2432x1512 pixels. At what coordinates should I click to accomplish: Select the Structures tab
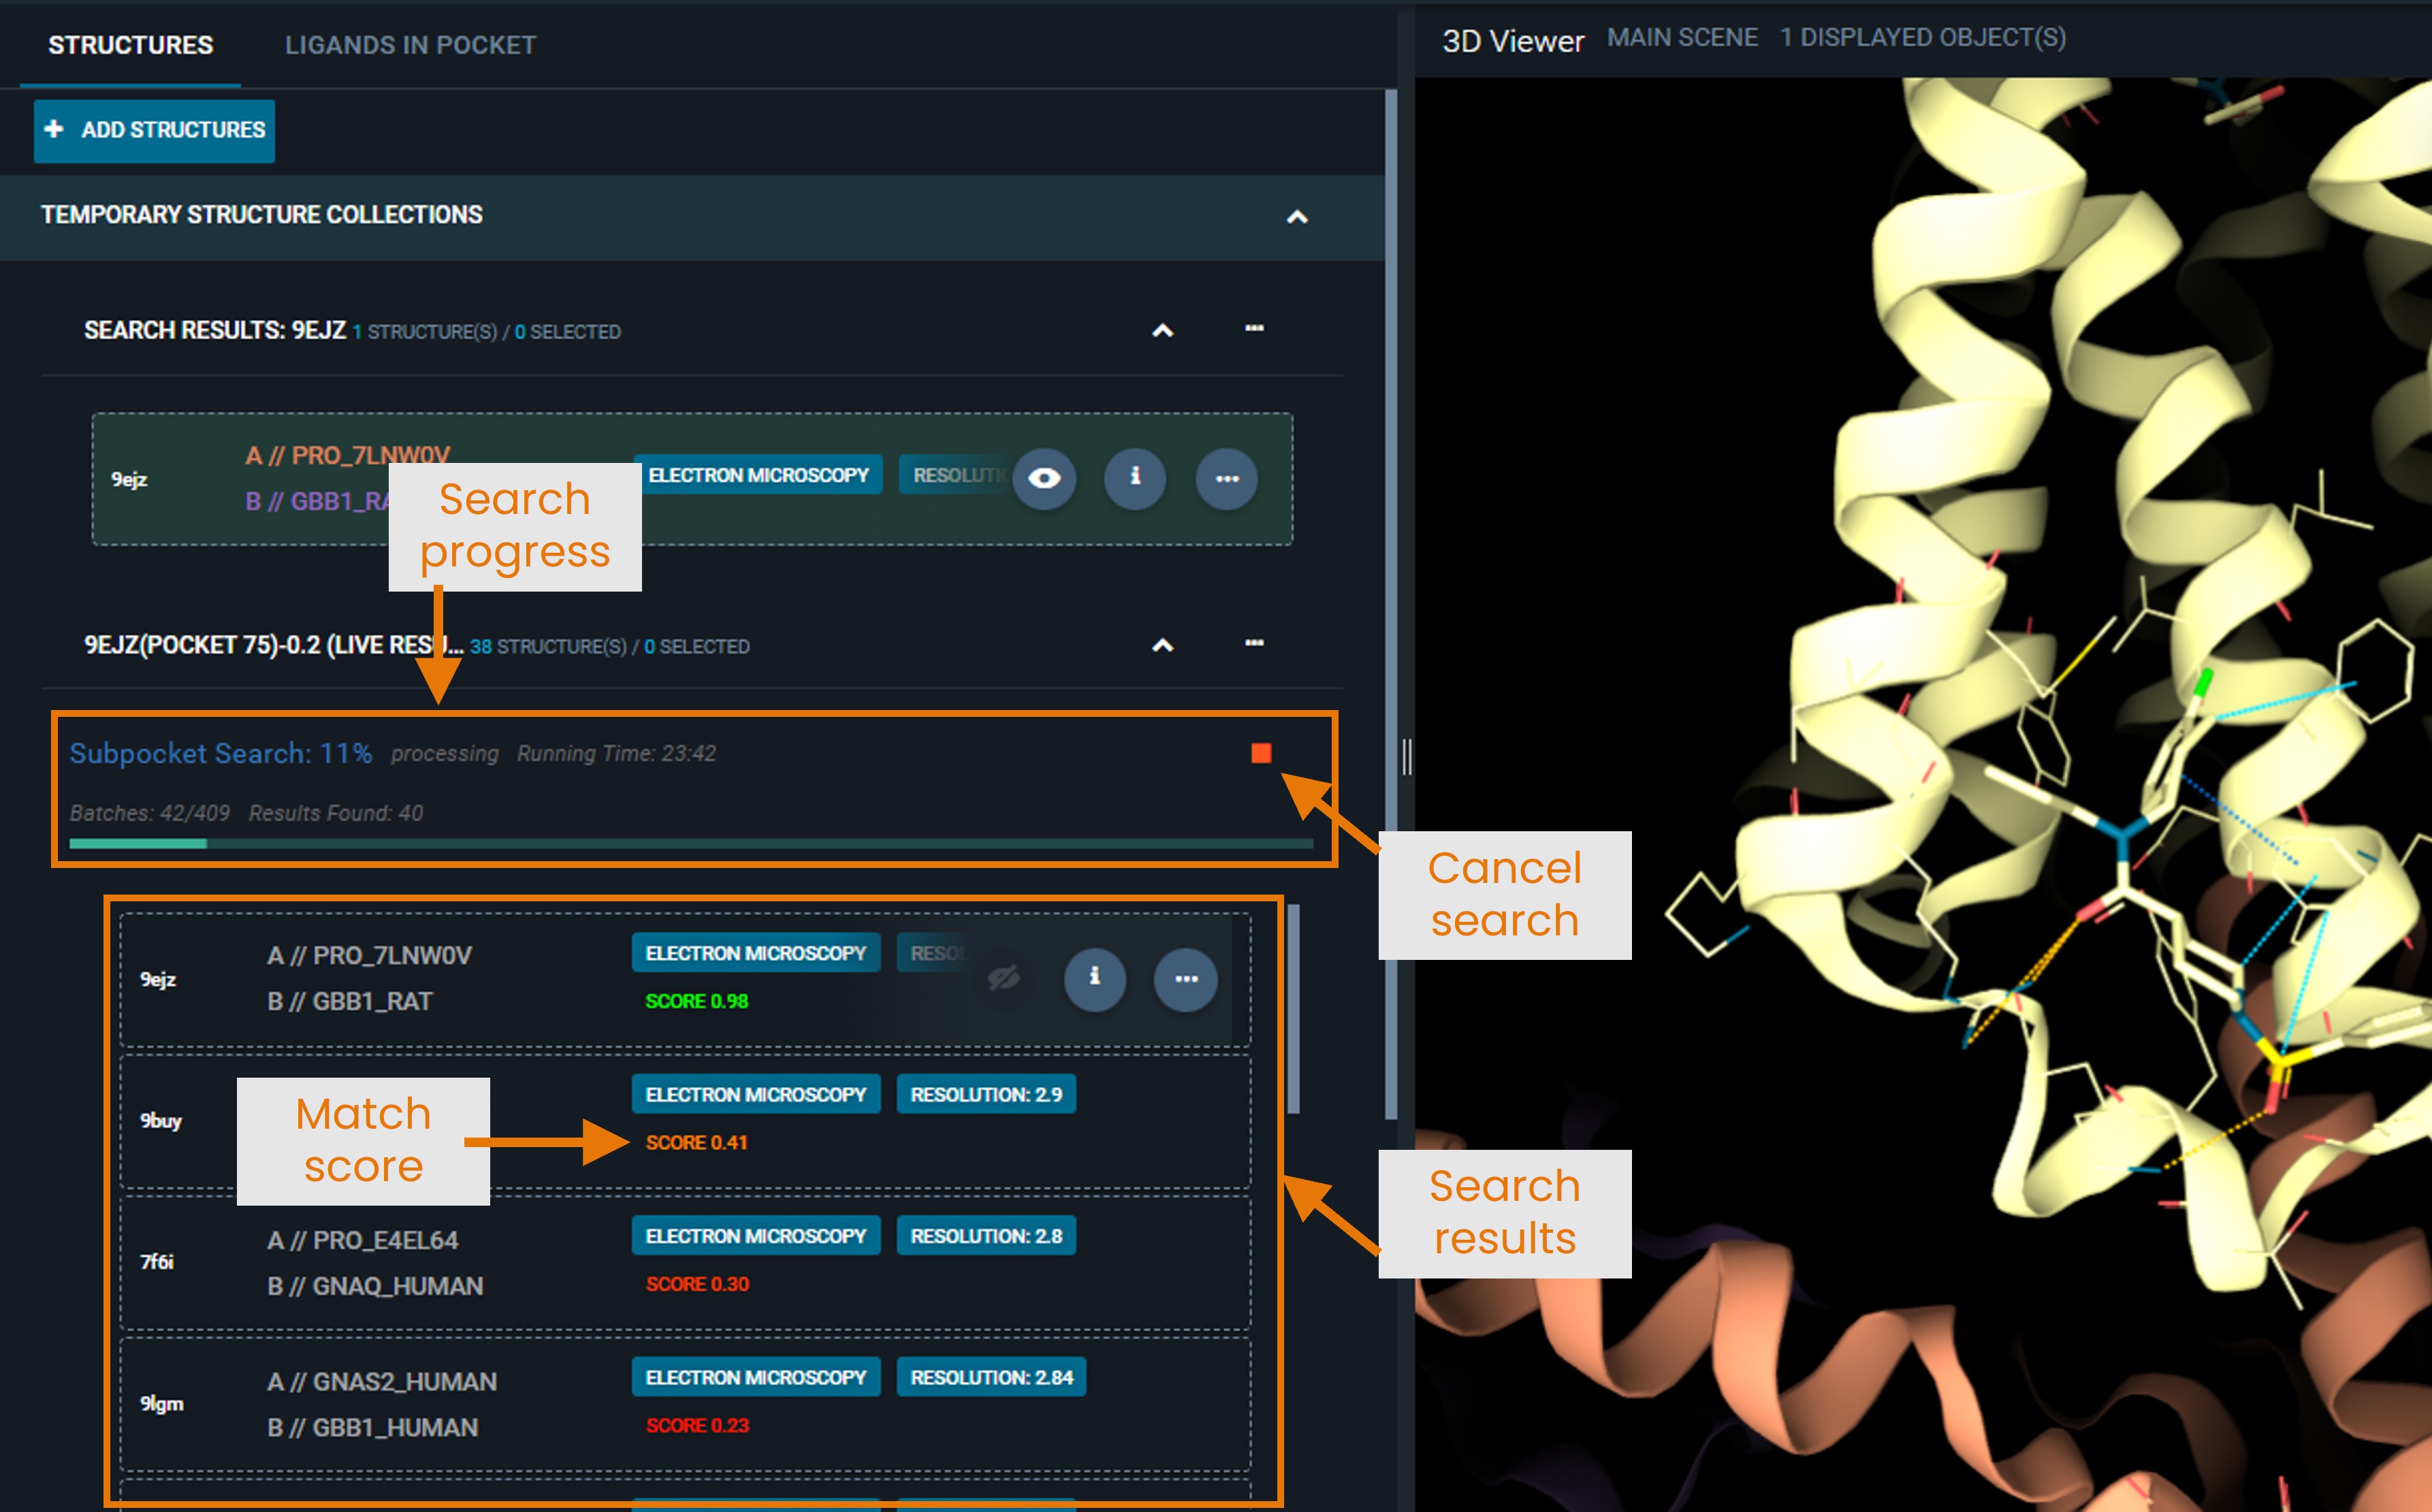point(130,45)
